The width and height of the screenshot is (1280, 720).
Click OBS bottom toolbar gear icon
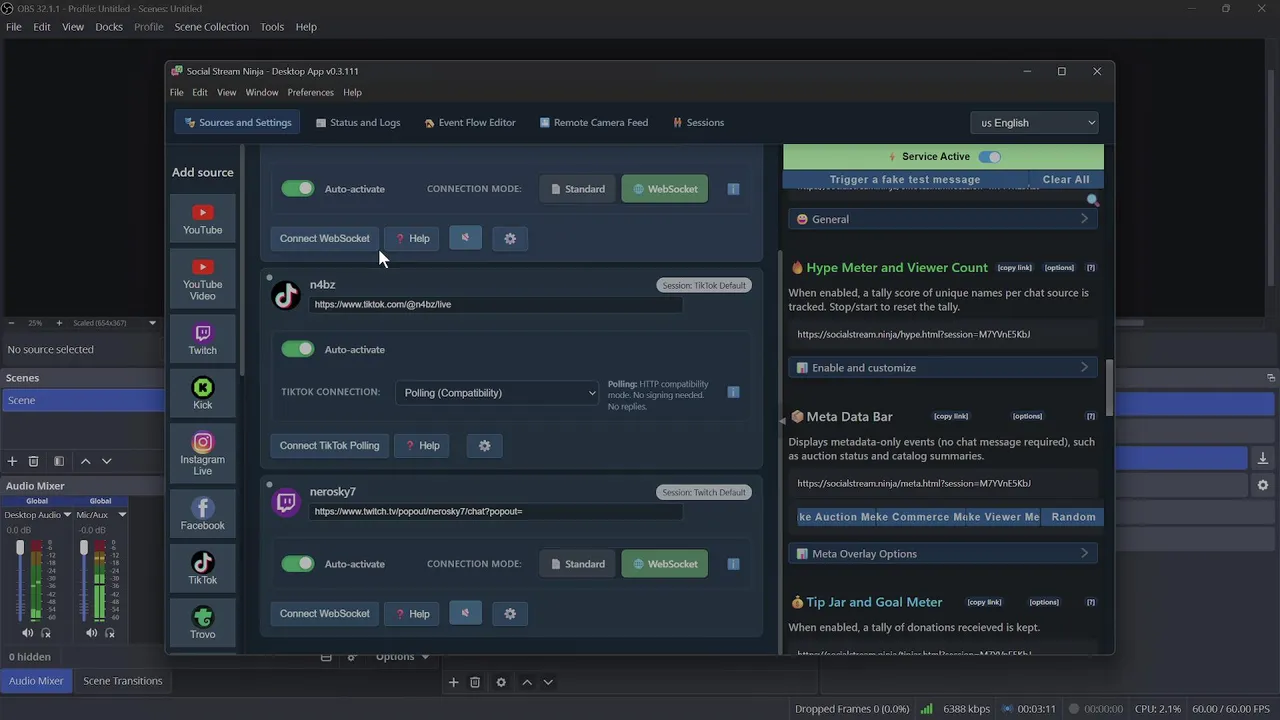click(501, 682)
